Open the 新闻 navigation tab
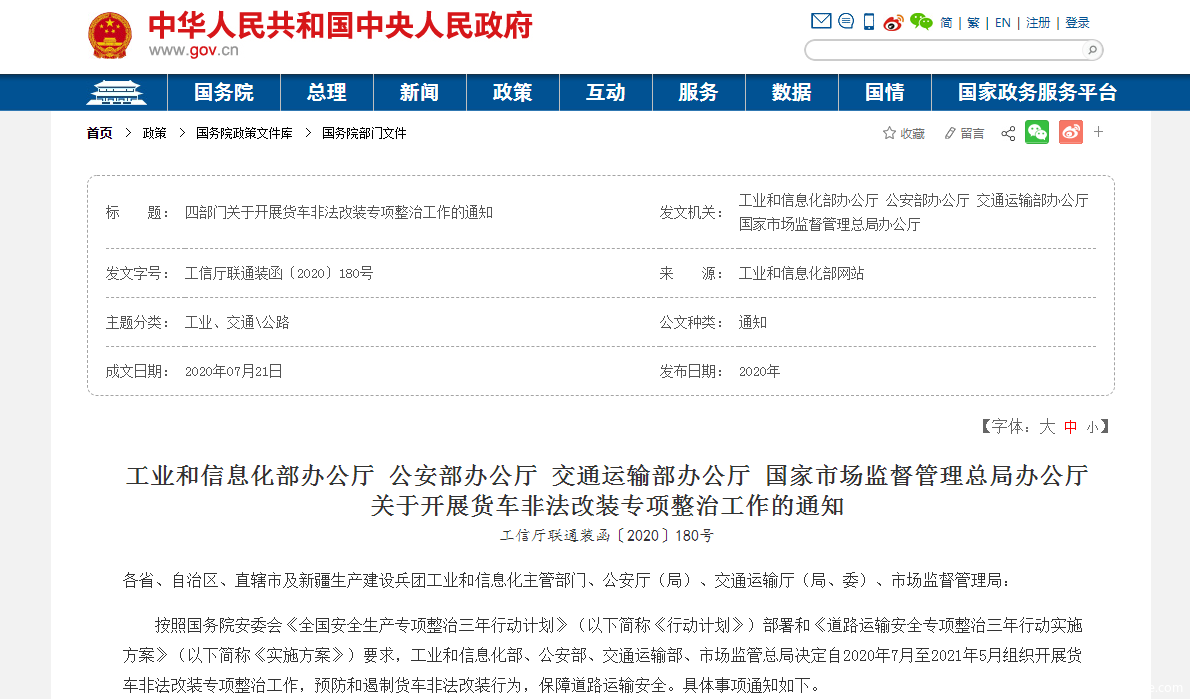Image resolution: width=1190 pixels, height=699 pixels. point(420,93)
